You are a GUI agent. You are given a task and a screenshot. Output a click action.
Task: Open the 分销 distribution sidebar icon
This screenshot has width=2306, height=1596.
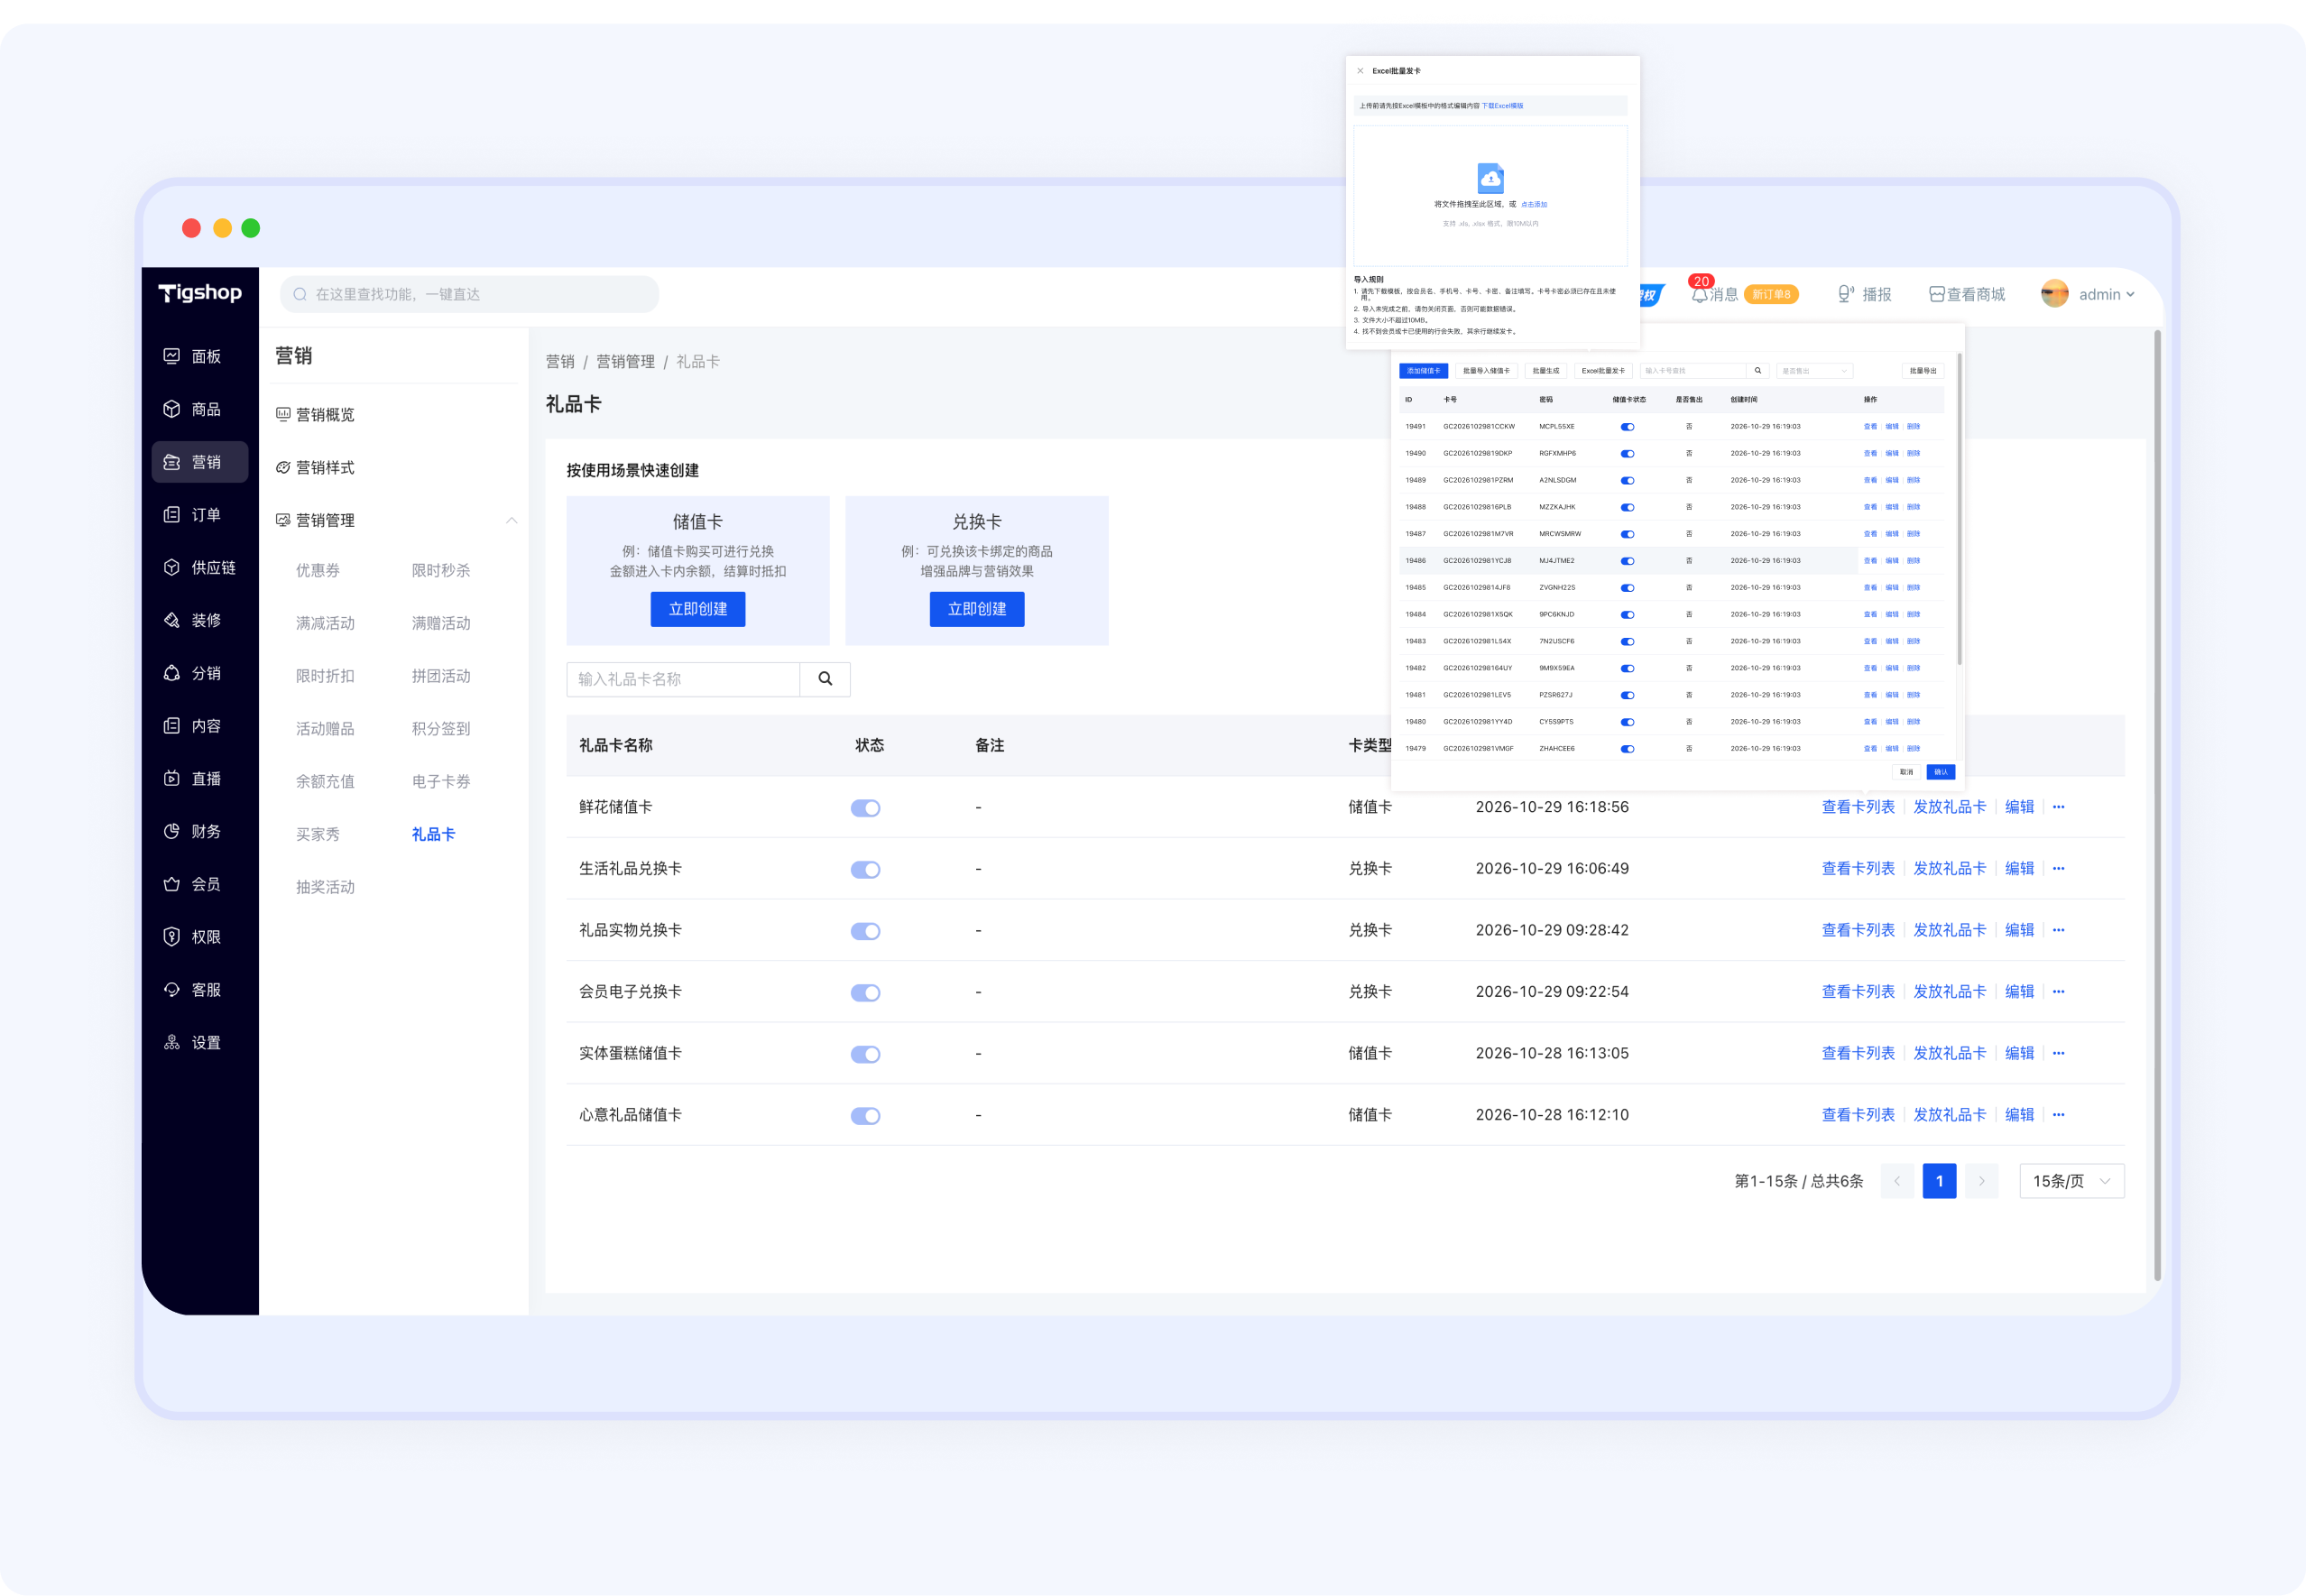pos(172,673)
